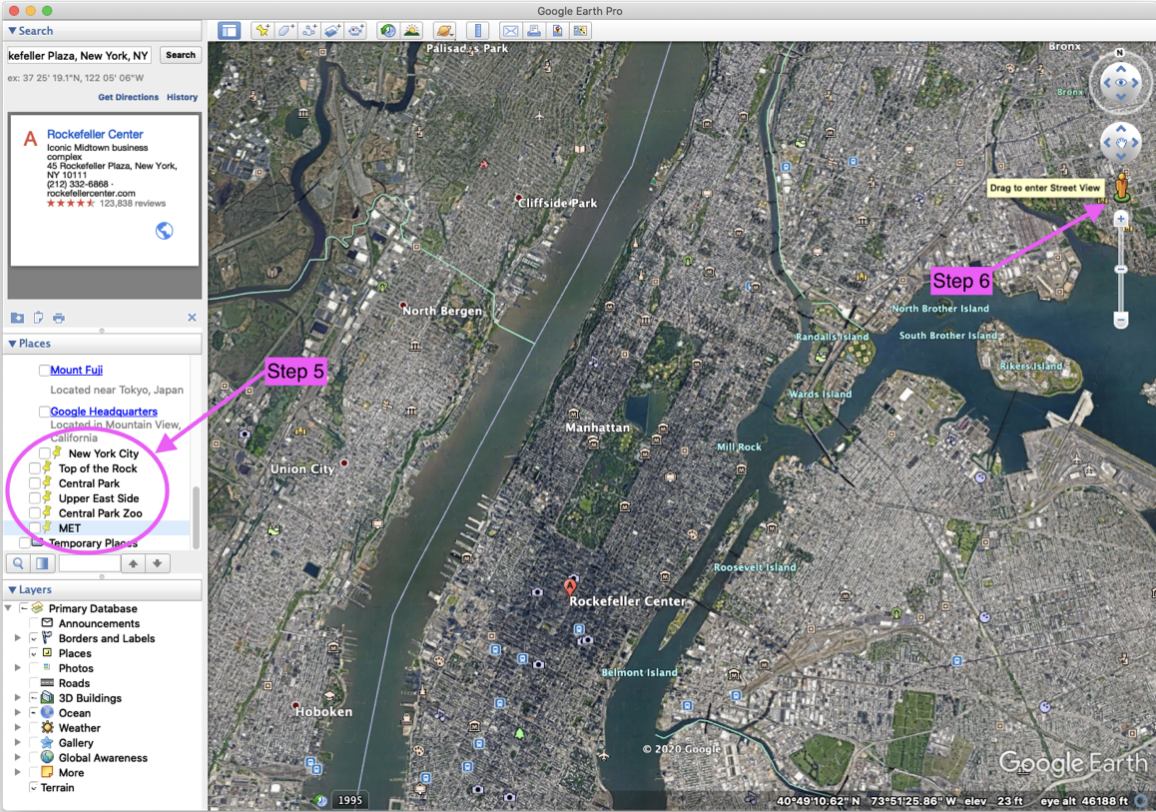
Task: Open the Historical Imagery clock tool
Action: click(x=388, y=30)
